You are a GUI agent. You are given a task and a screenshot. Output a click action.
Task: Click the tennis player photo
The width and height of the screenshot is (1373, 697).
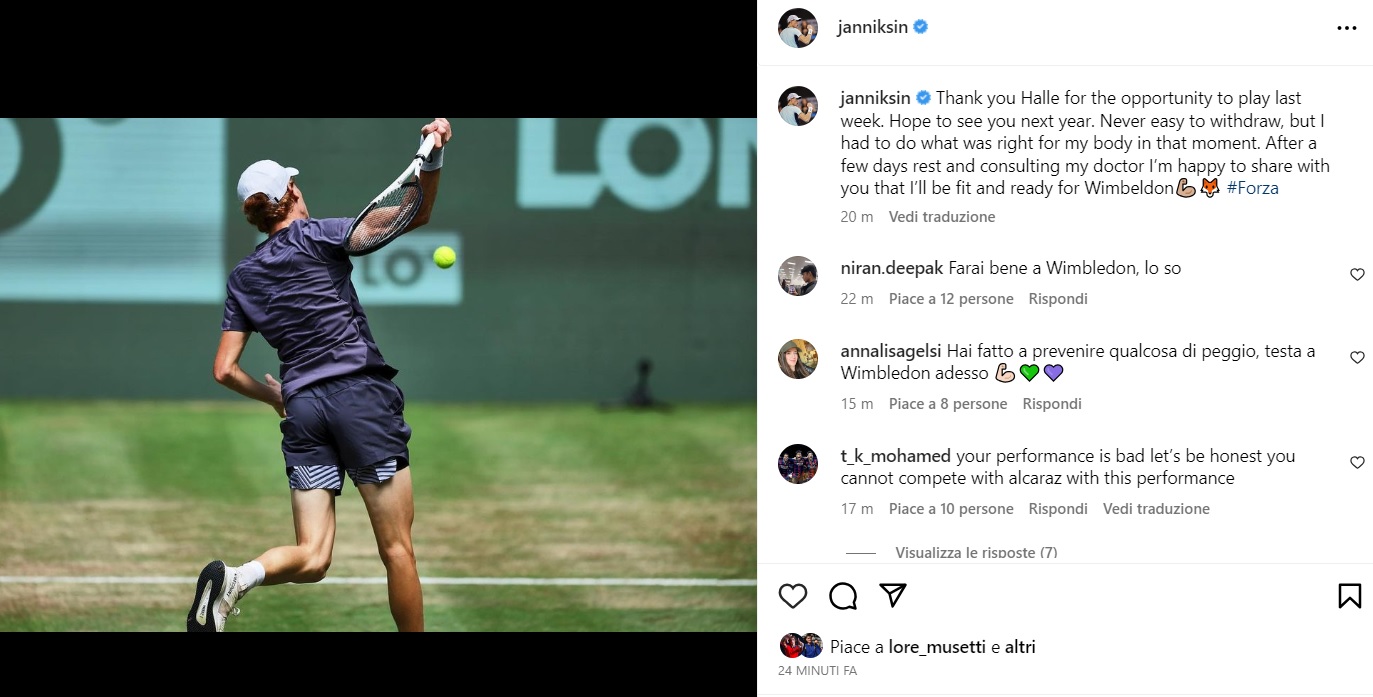tap(378, 375)
